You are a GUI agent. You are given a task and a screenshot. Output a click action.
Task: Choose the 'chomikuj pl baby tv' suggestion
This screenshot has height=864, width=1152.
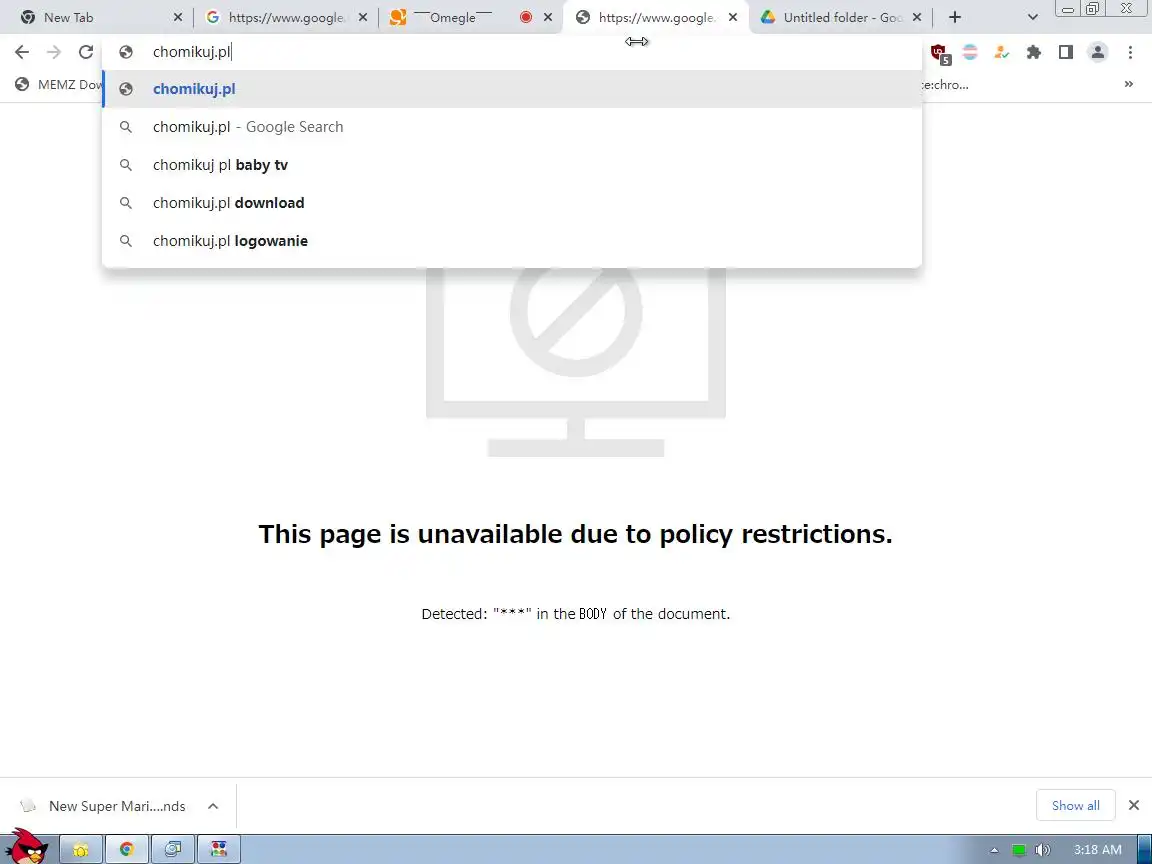(512, 165)
